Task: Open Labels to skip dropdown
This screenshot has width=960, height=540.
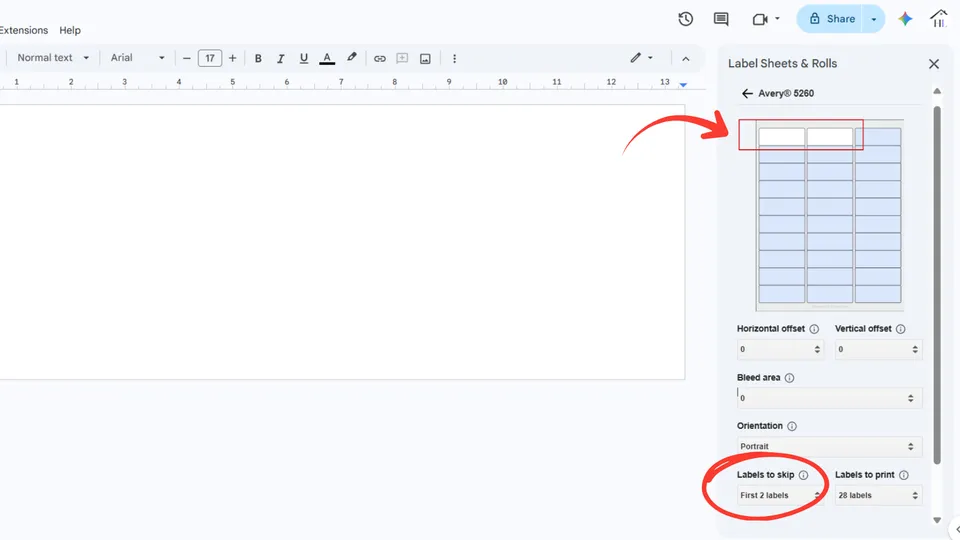Action: [x=780, y=495]
